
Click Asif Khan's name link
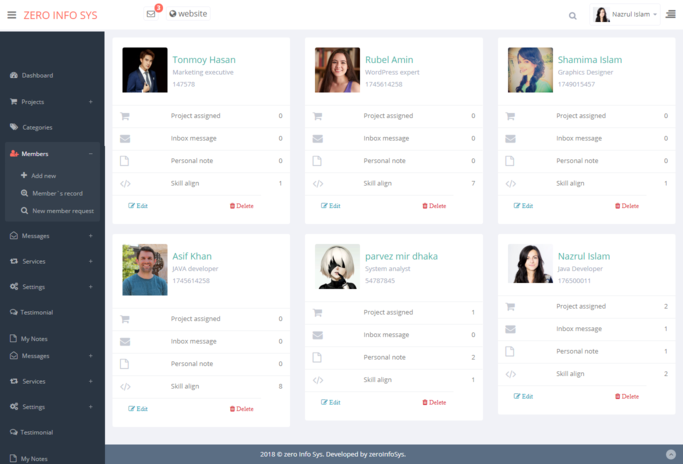(192, 257)
